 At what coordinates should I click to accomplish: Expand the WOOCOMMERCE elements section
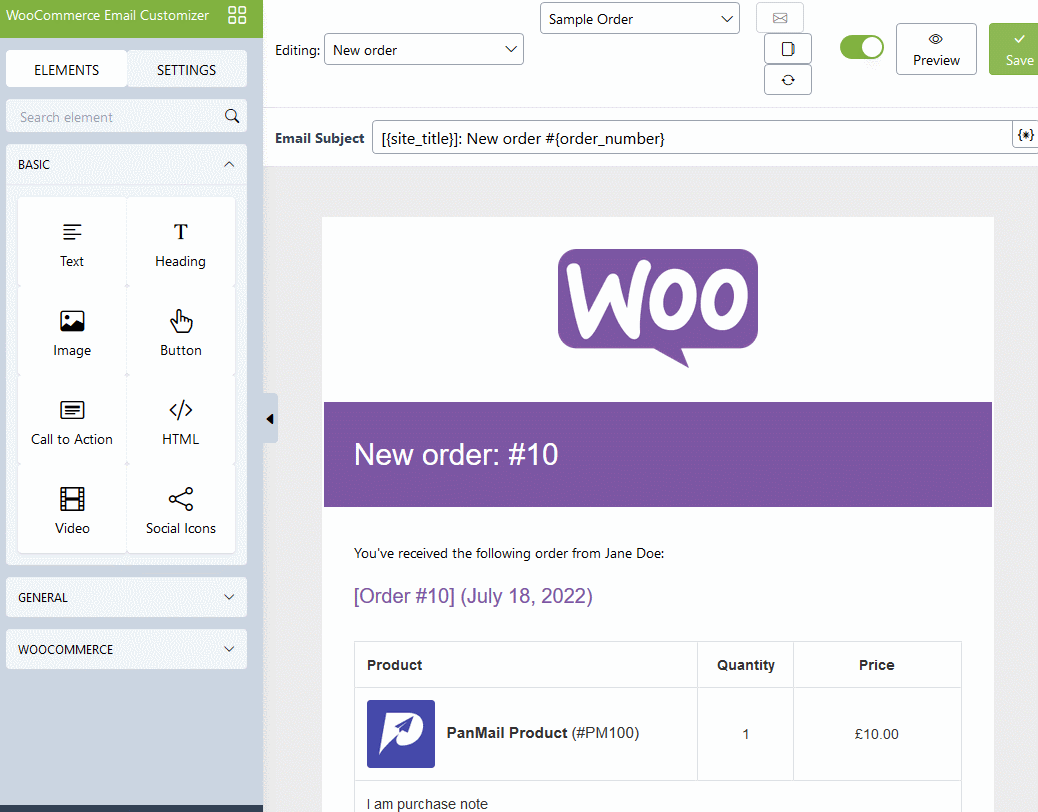[126, 649]
